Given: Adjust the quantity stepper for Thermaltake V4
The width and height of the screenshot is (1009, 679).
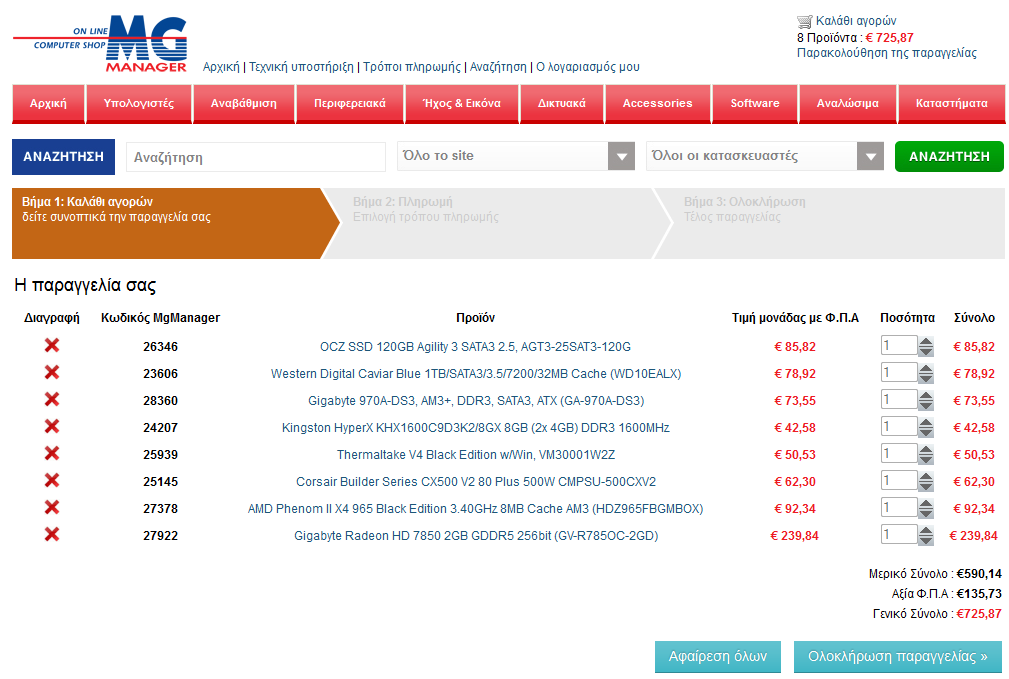Looking at the screenshot, I should click(926, 454).
